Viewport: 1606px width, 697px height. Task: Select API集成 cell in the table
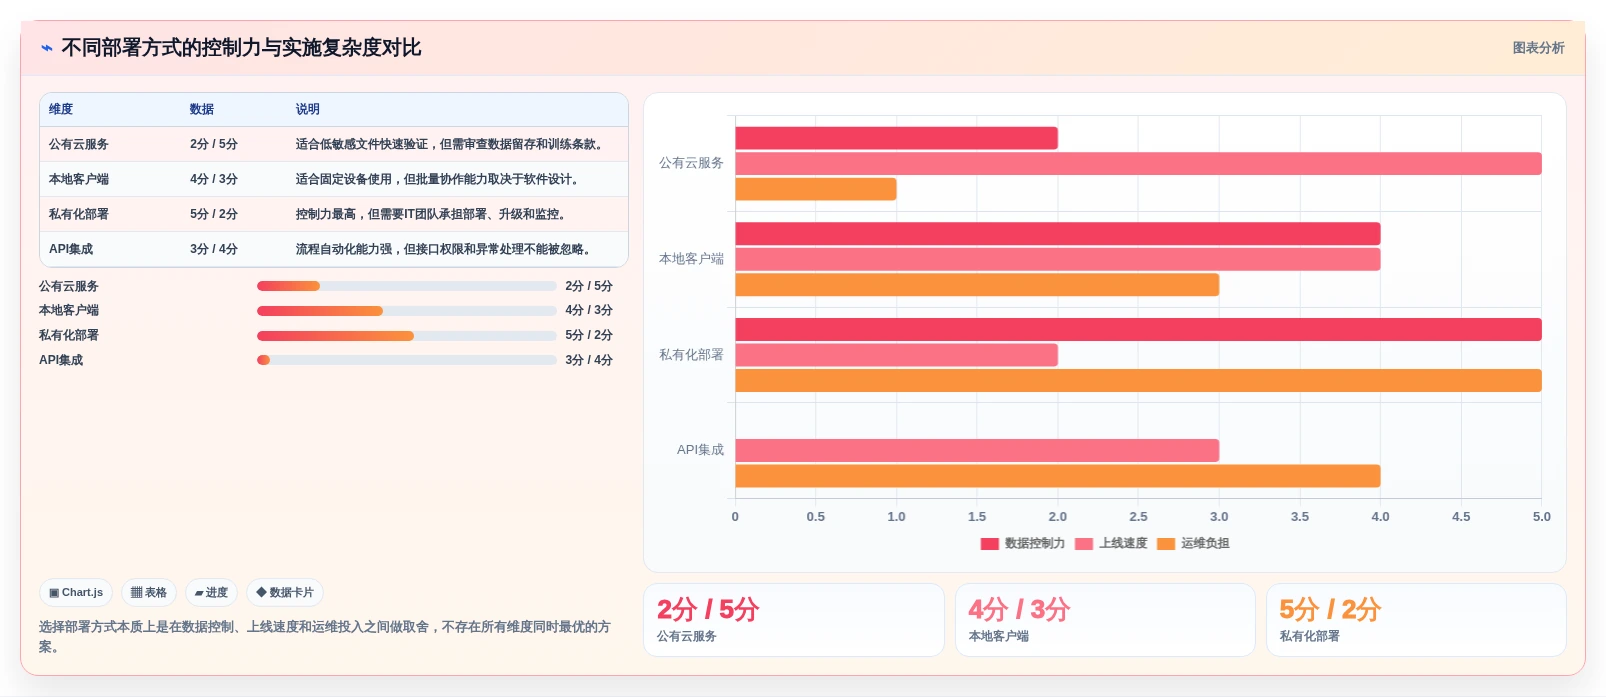71,249
